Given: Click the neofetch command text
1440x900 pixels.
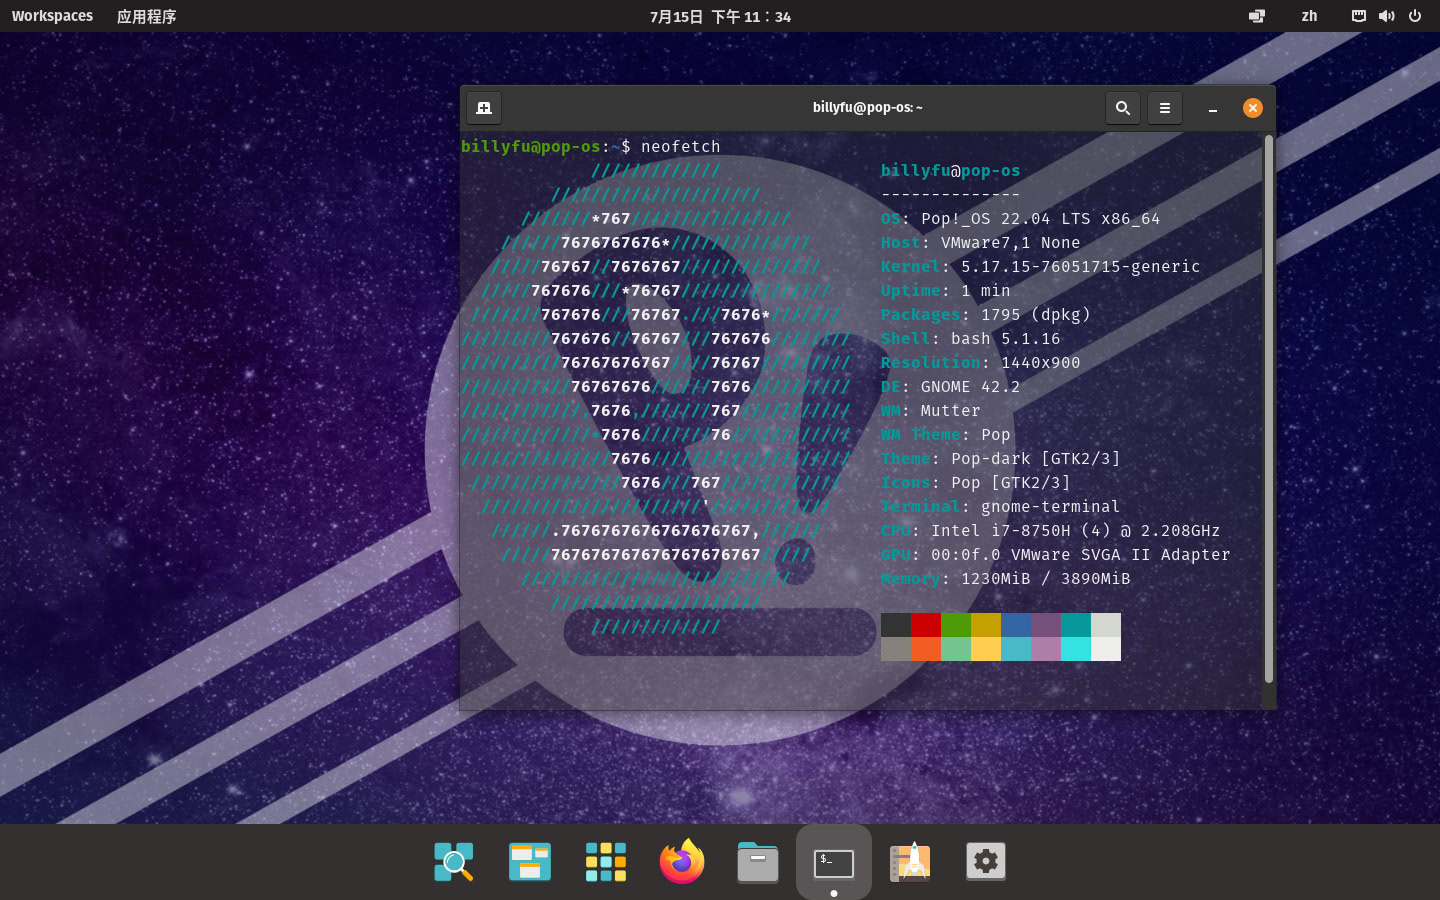Looking at the screenshot, I should (681, 146).
